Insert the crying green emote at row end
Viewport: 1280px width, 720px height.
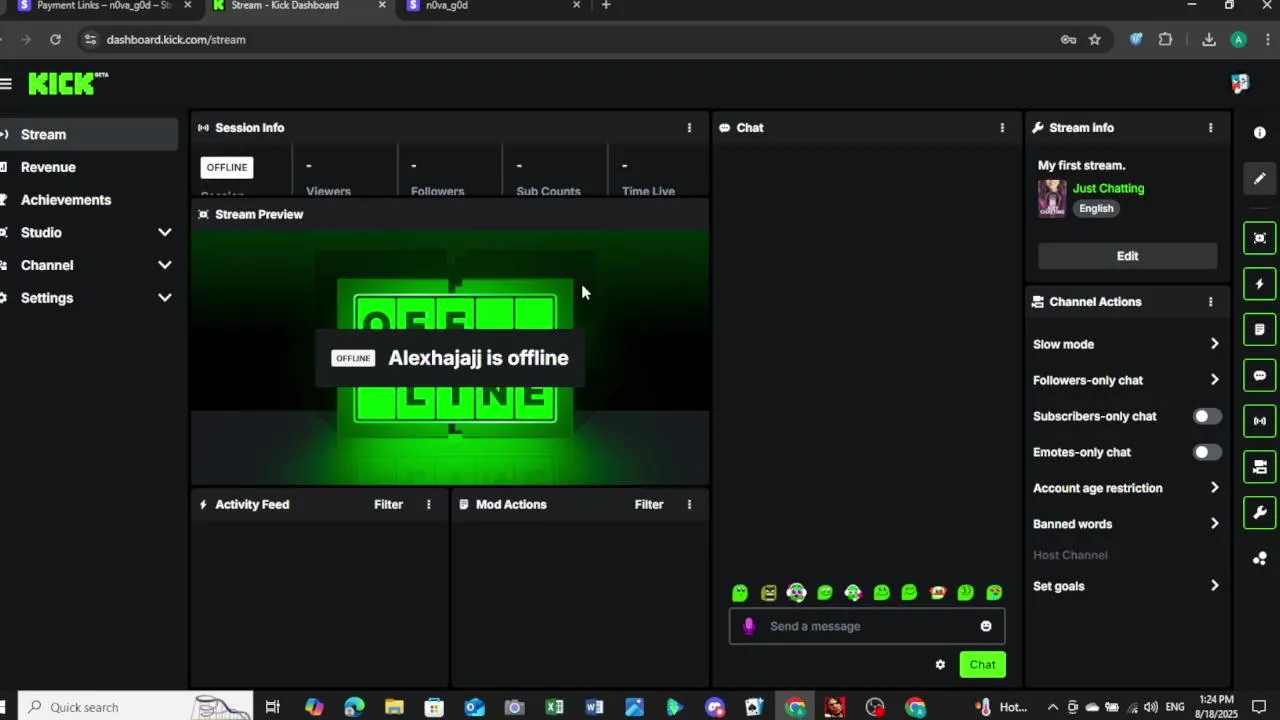pyautogui.click(x=994, y=593)
